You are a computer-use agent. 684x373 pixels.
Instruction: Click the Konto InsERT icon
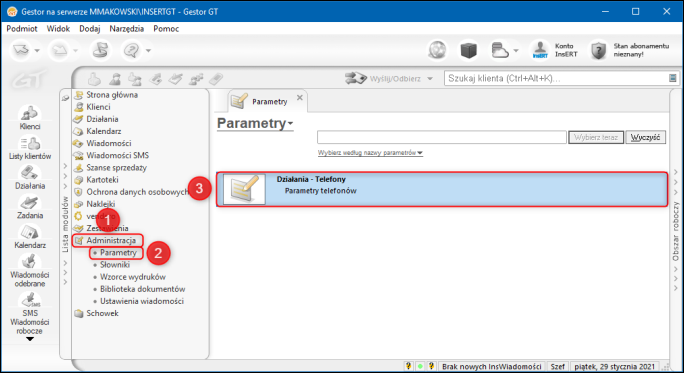pyautogui.click(x=540, y=50)
